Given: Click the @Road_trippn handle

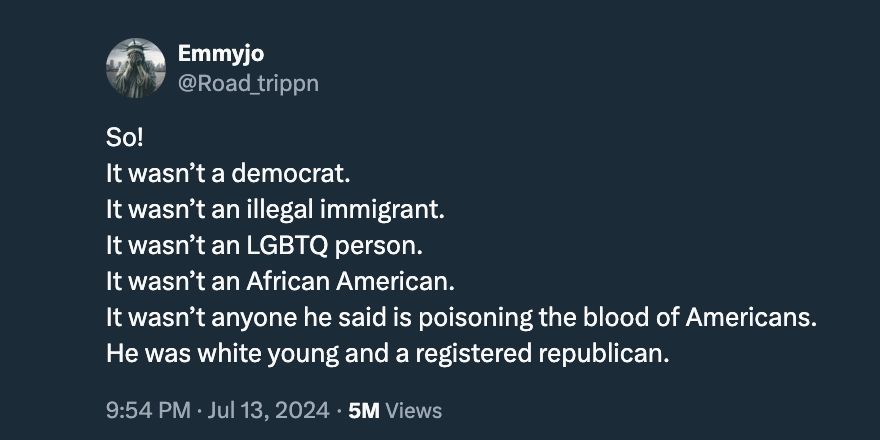Looking at the screenshot, I should [247, 83].
